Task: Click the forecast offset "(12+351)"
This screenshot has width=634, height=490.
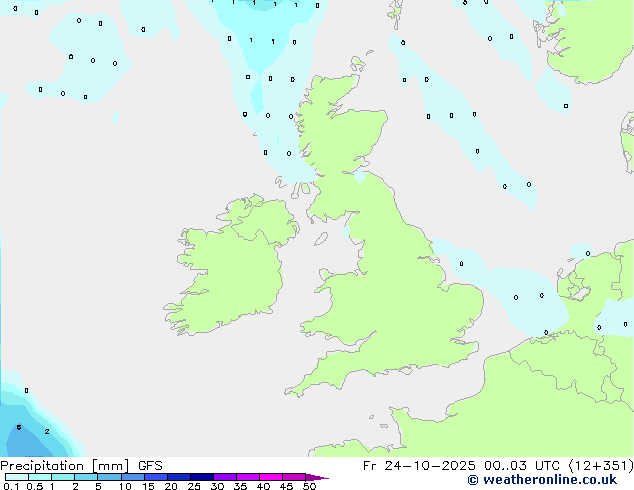Action: [601, 466]
